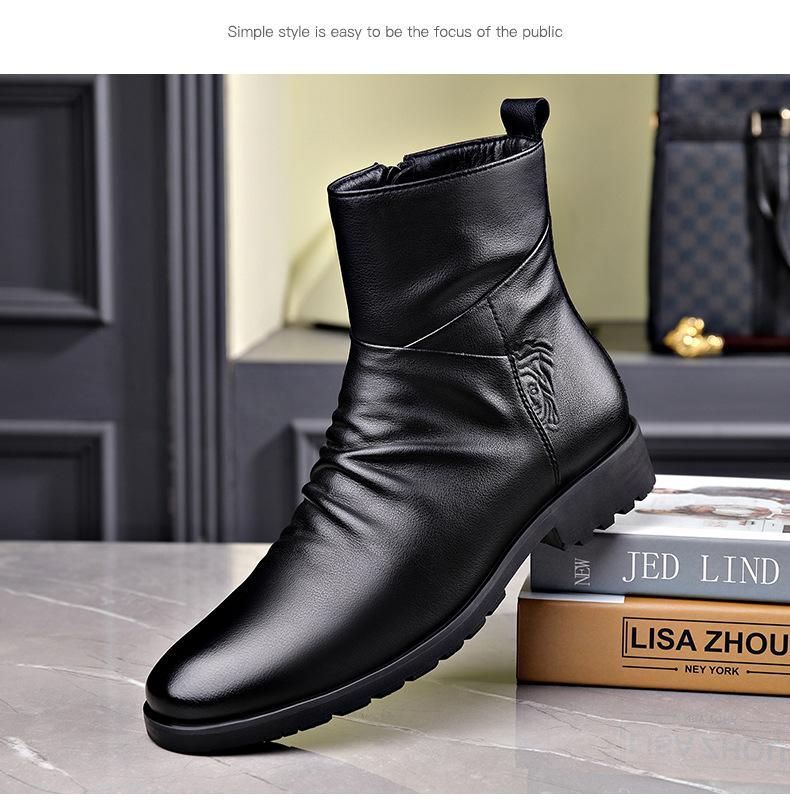Click the patterned handbag in the background

click(720, 214)
